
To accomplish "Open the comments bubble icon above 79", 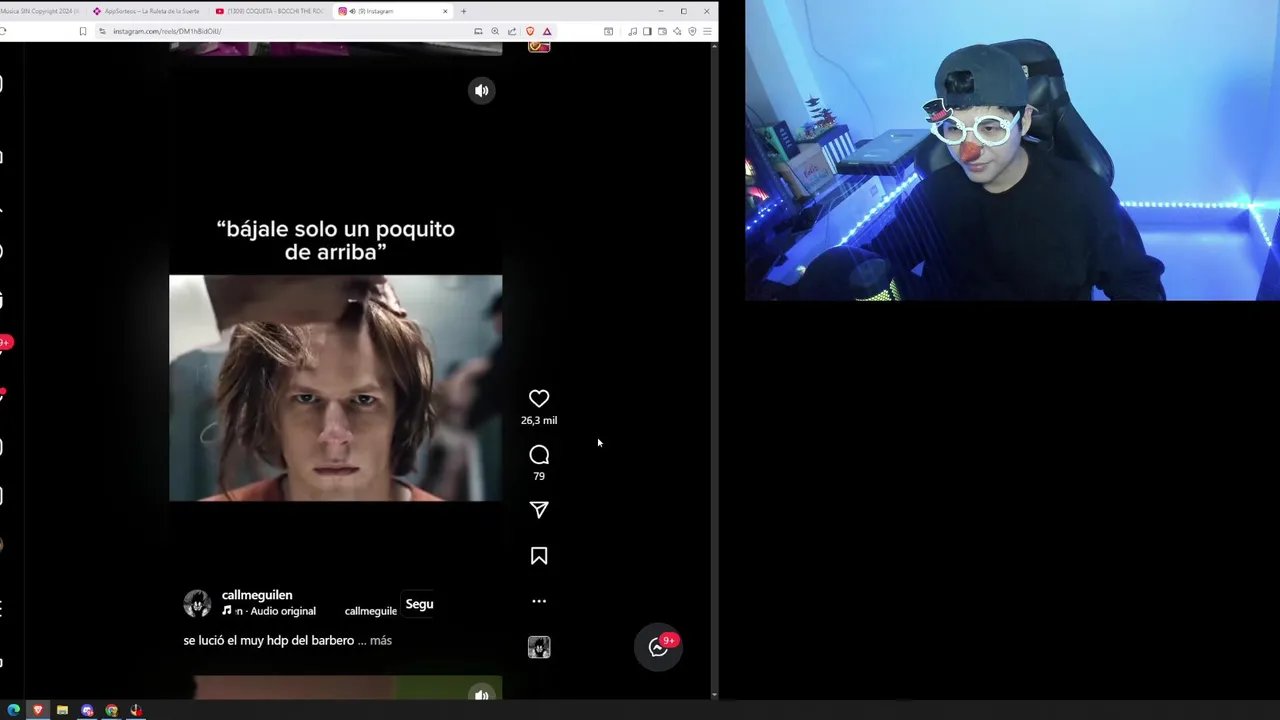I will 539,455.
